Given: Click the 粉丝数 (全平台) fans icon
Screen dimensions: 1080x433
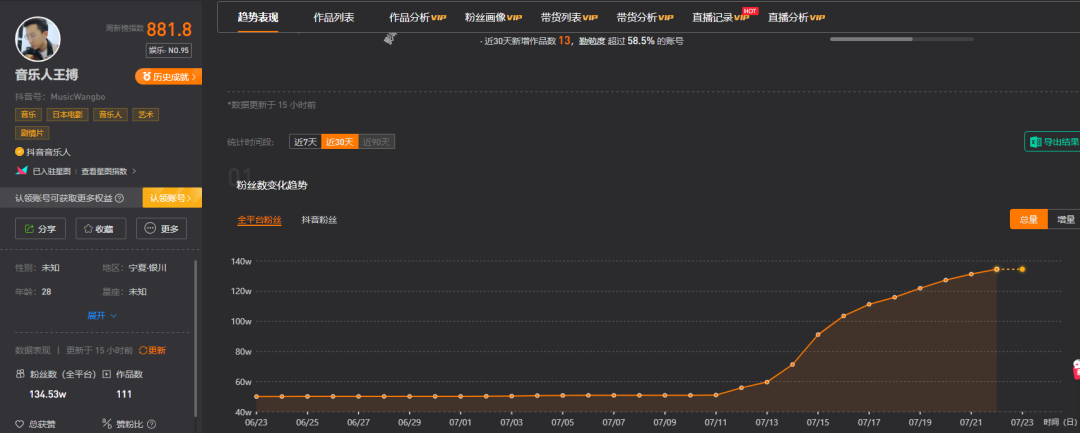Looking at the screenshot, I should pos(19,374).
